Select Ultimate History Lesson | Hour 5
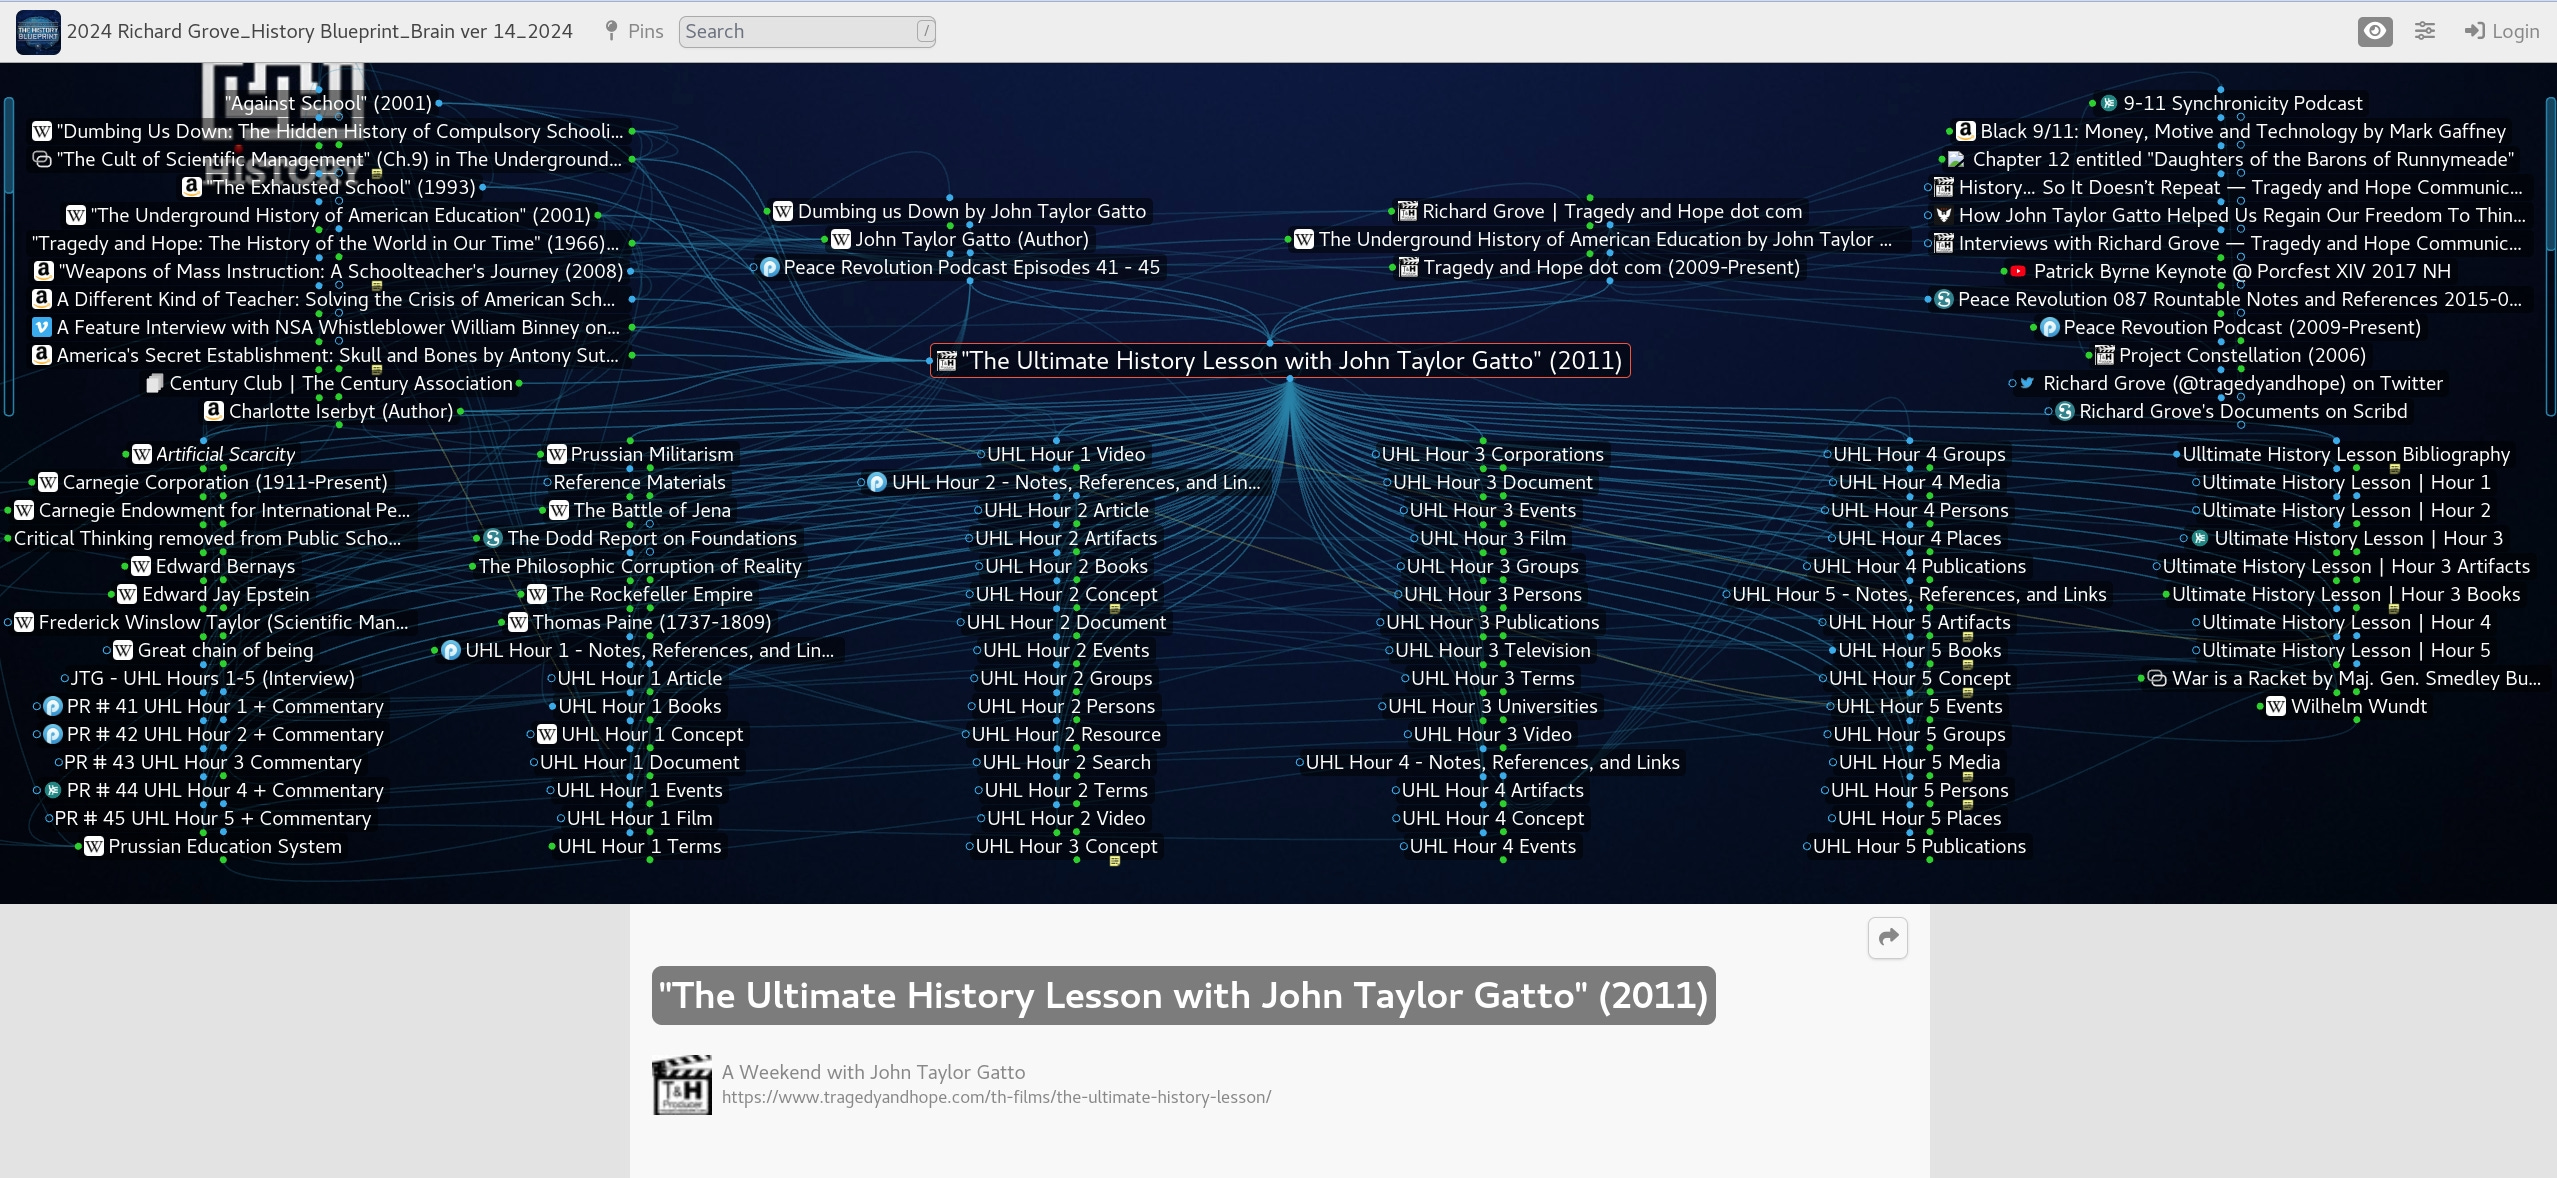This screenshot has height=1178, width=2557. tap(2346, 650)
